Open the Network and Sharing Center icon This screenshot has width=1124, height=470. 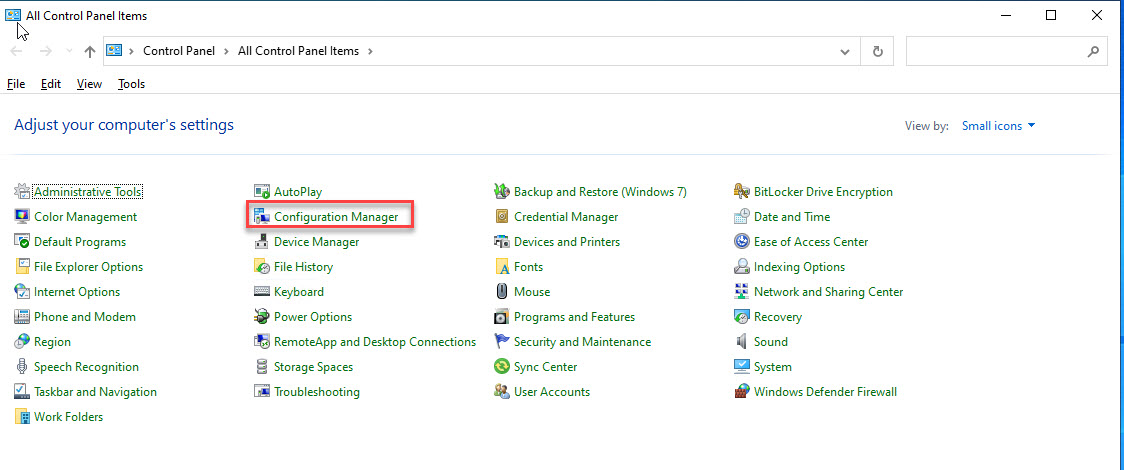pyautogui.click(x=742, y=292)
